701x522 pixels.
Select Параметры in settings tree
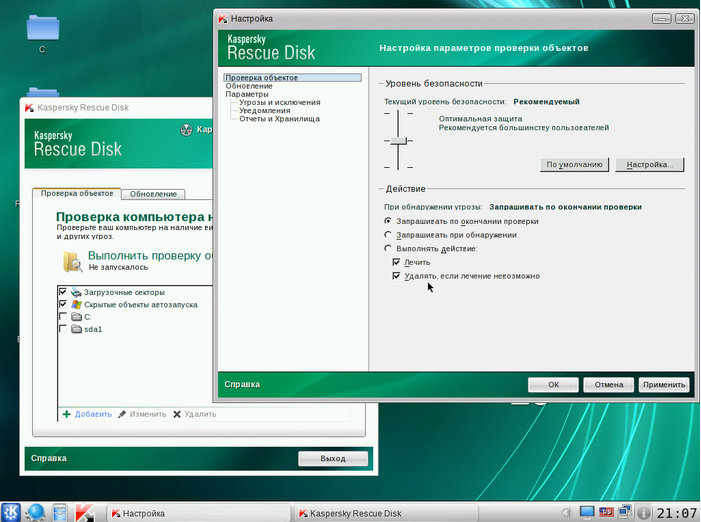point(247,94)
